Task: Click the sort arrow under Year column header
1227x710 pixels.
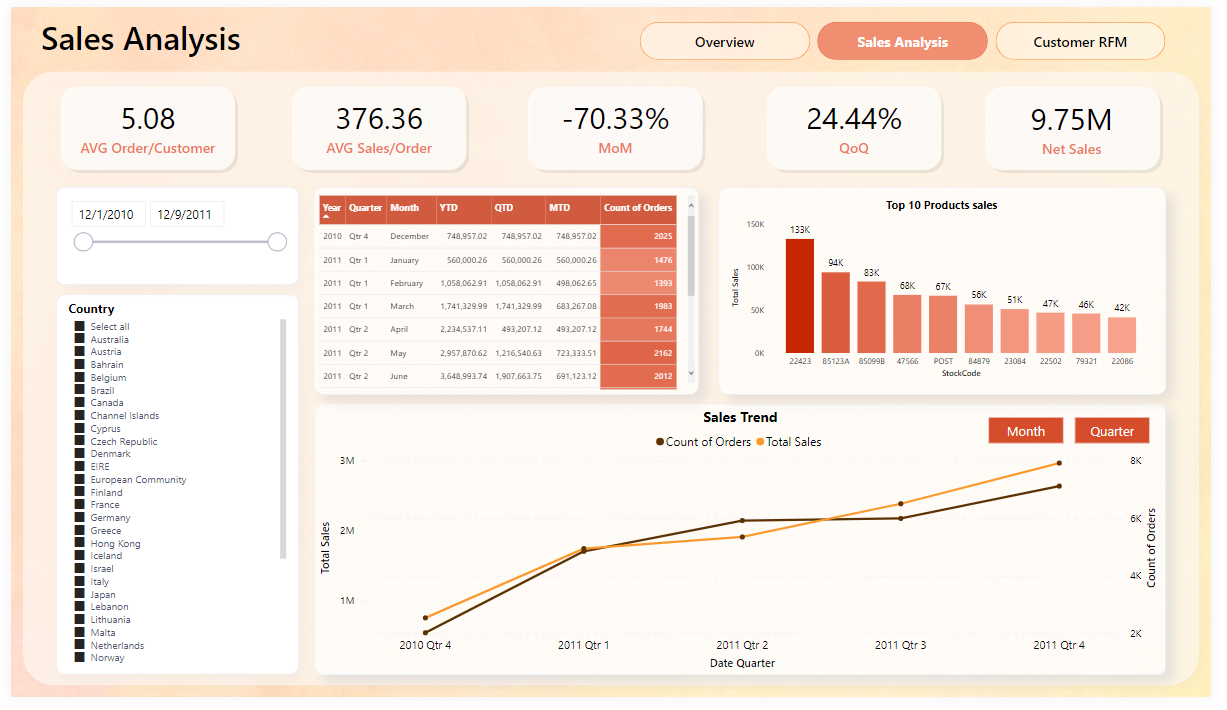Action: 326,217
